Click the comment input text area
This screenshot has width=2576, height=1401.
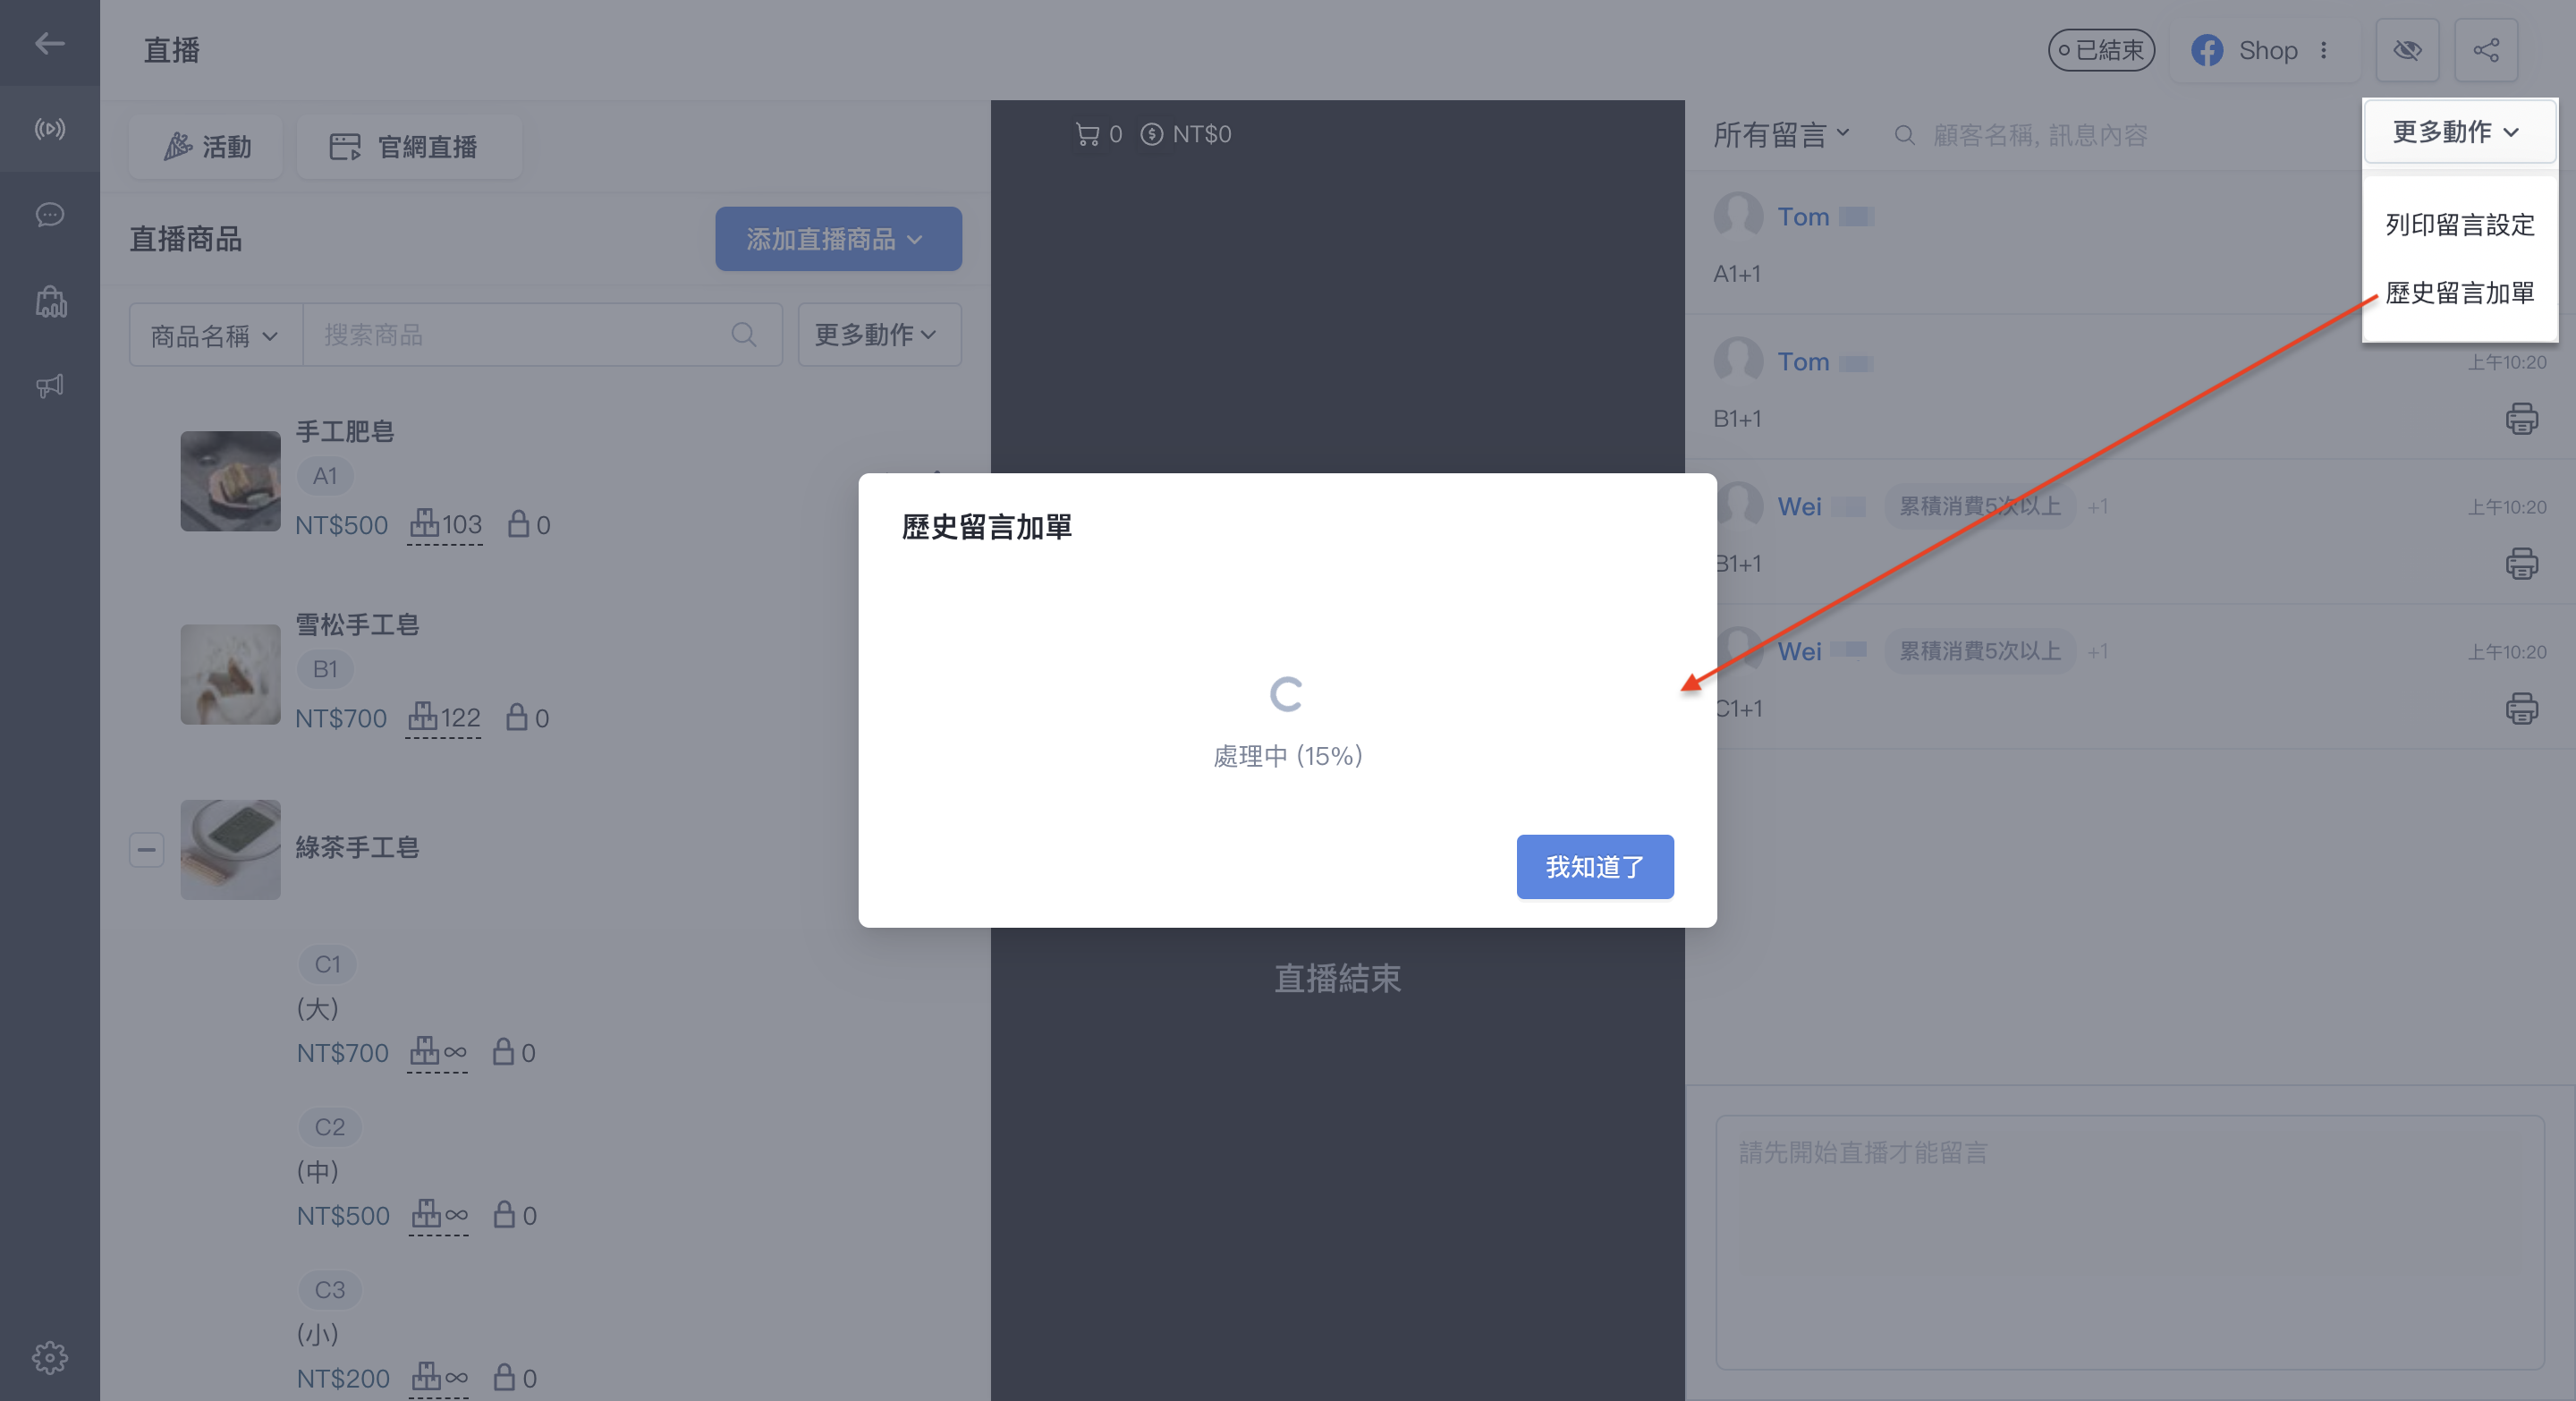(2130, 1242)
